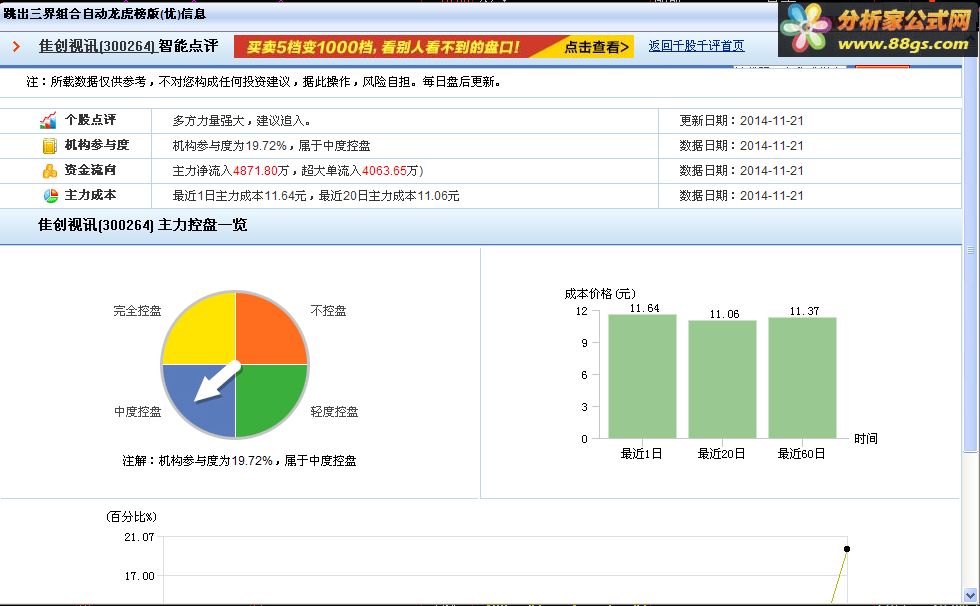The image size is (980, 606).
Task: Click the 11.64 bar value label
Action: (x=644, y=308)
